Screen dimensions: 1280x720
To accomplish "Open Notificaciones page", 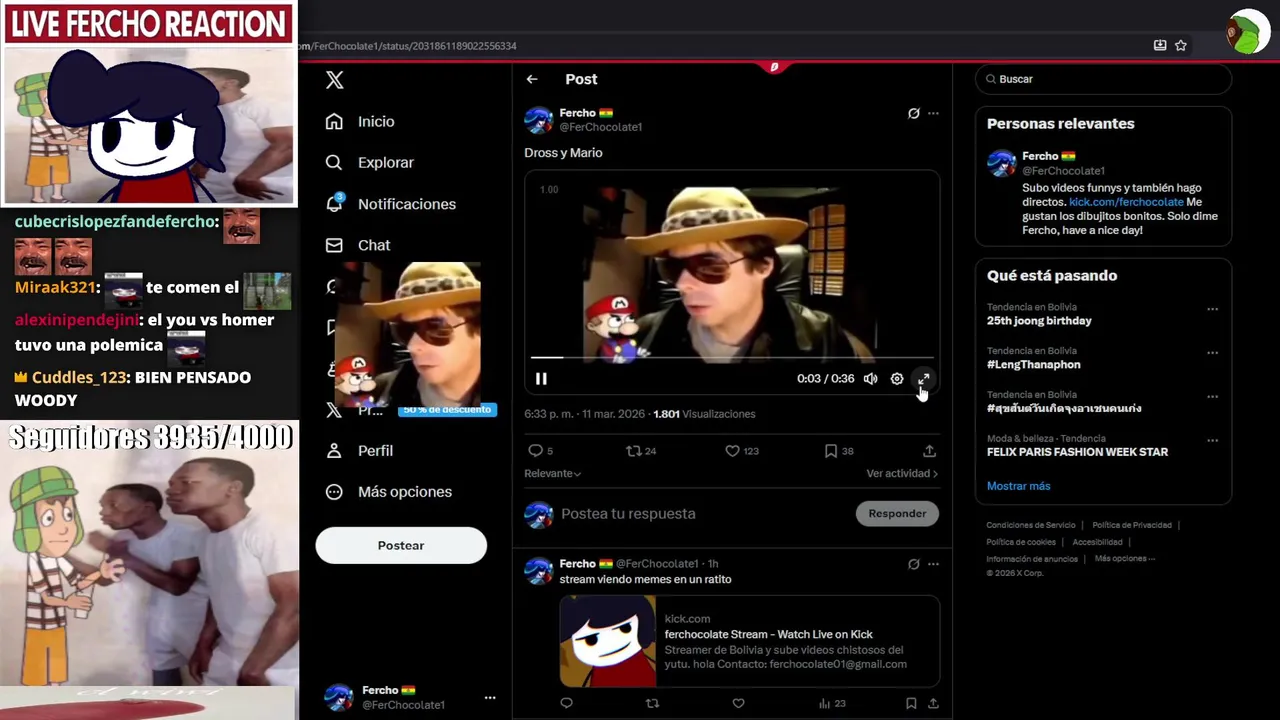I will pos(390,204).
